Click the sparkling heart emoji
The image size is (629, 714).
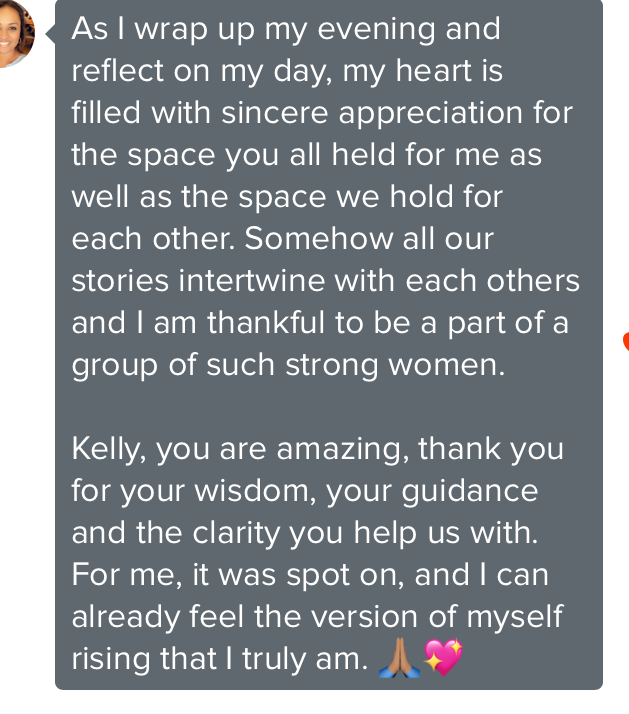coord(444,659)
